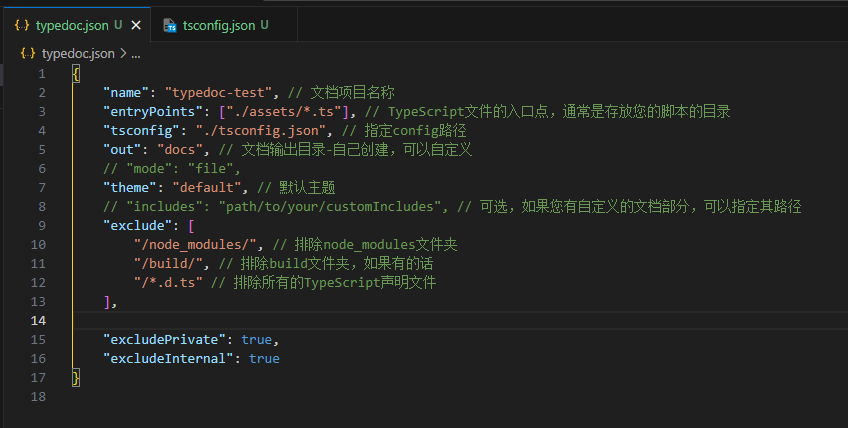Click the JSON braces icon on typedoc.json tab

(x=21, y=24)
